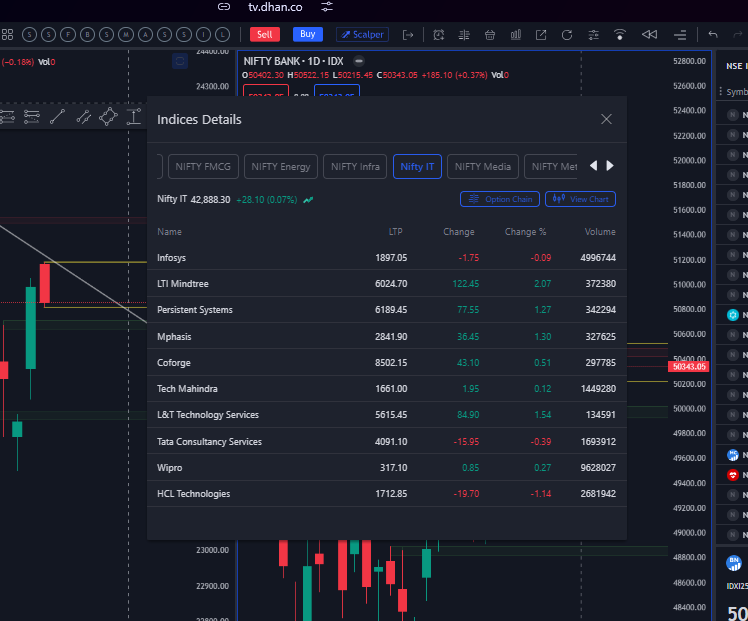Open the Scalper tool
The width and height of the screenshot is (748, 621).
point(362,34)
